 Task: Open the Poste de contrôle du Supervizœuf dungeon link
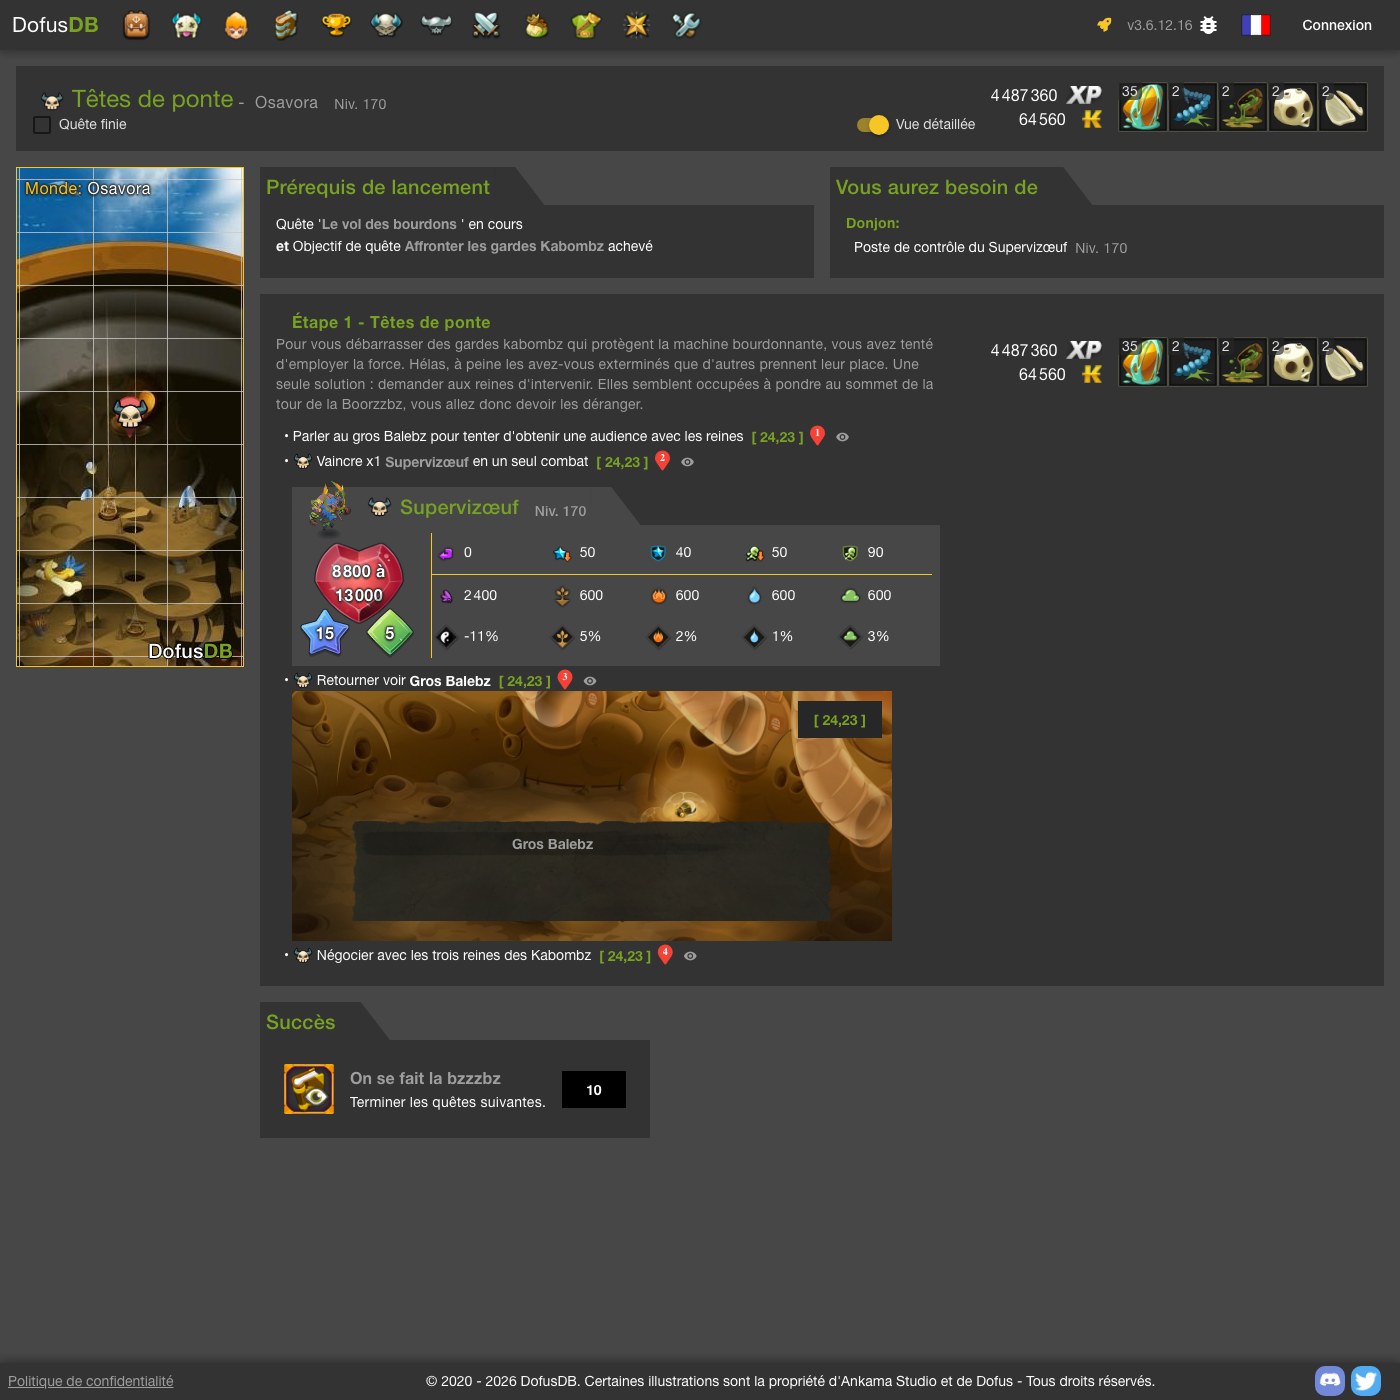coord(960,247)
